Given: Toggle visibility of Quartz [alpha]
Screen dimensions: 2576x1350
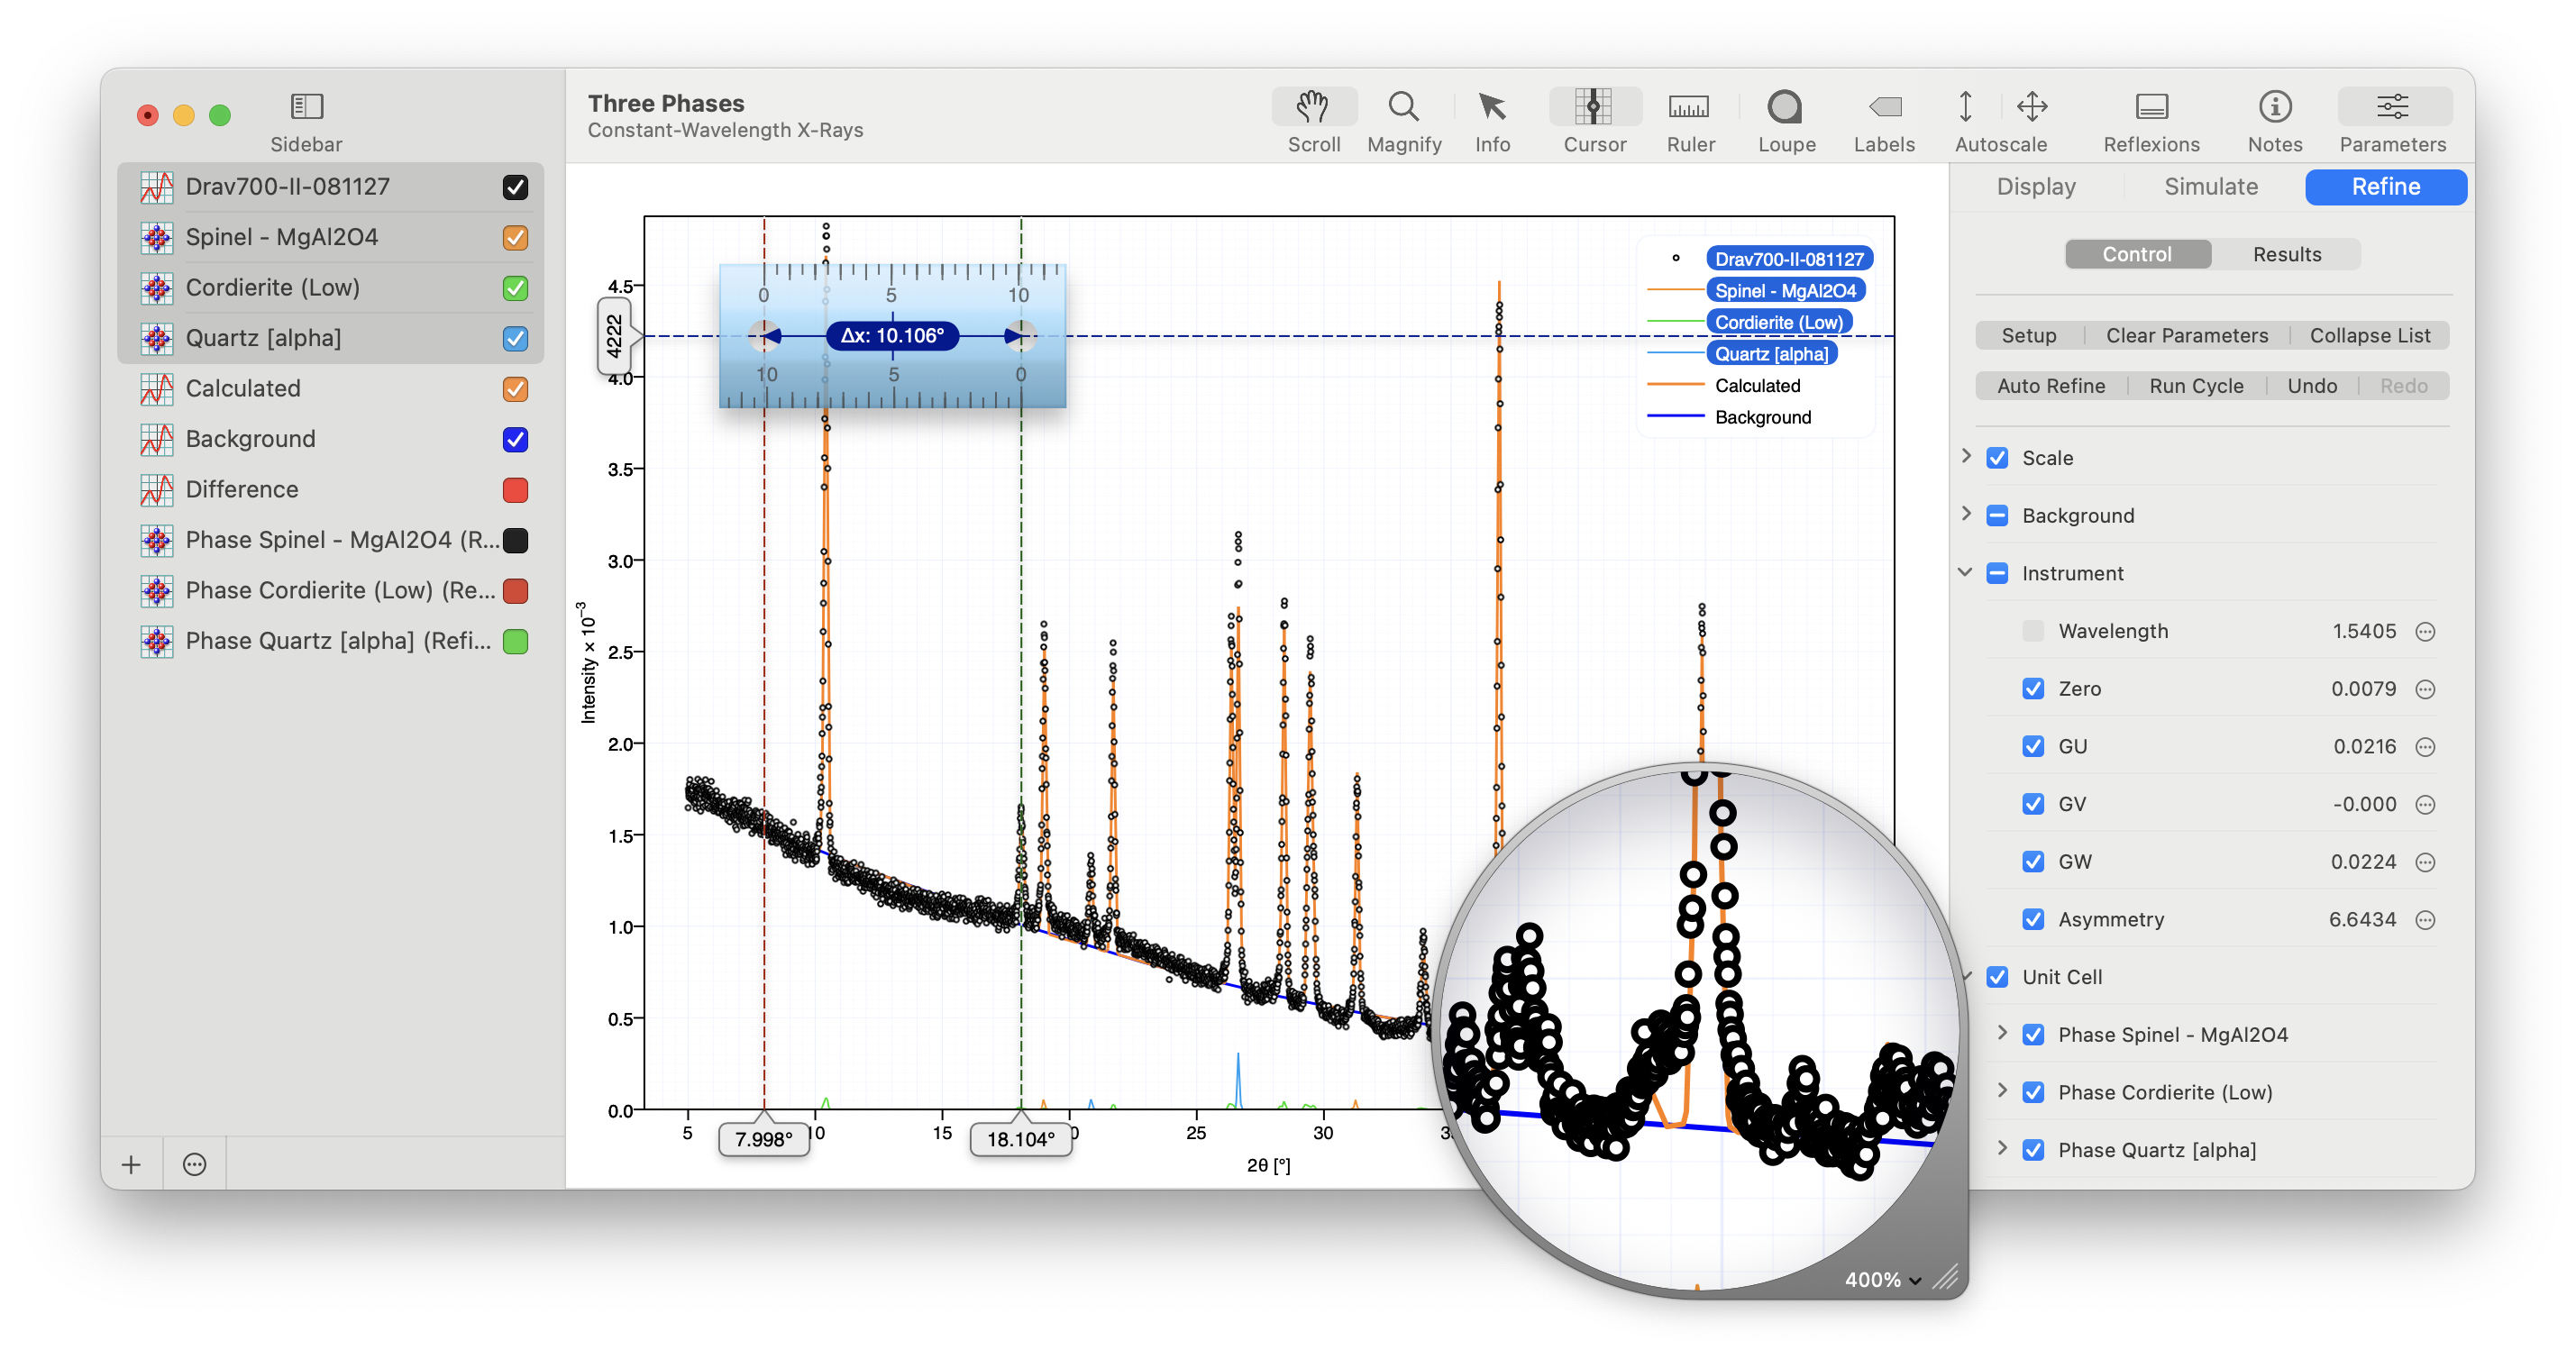Looking at the screenshot, I should point(515,338).
